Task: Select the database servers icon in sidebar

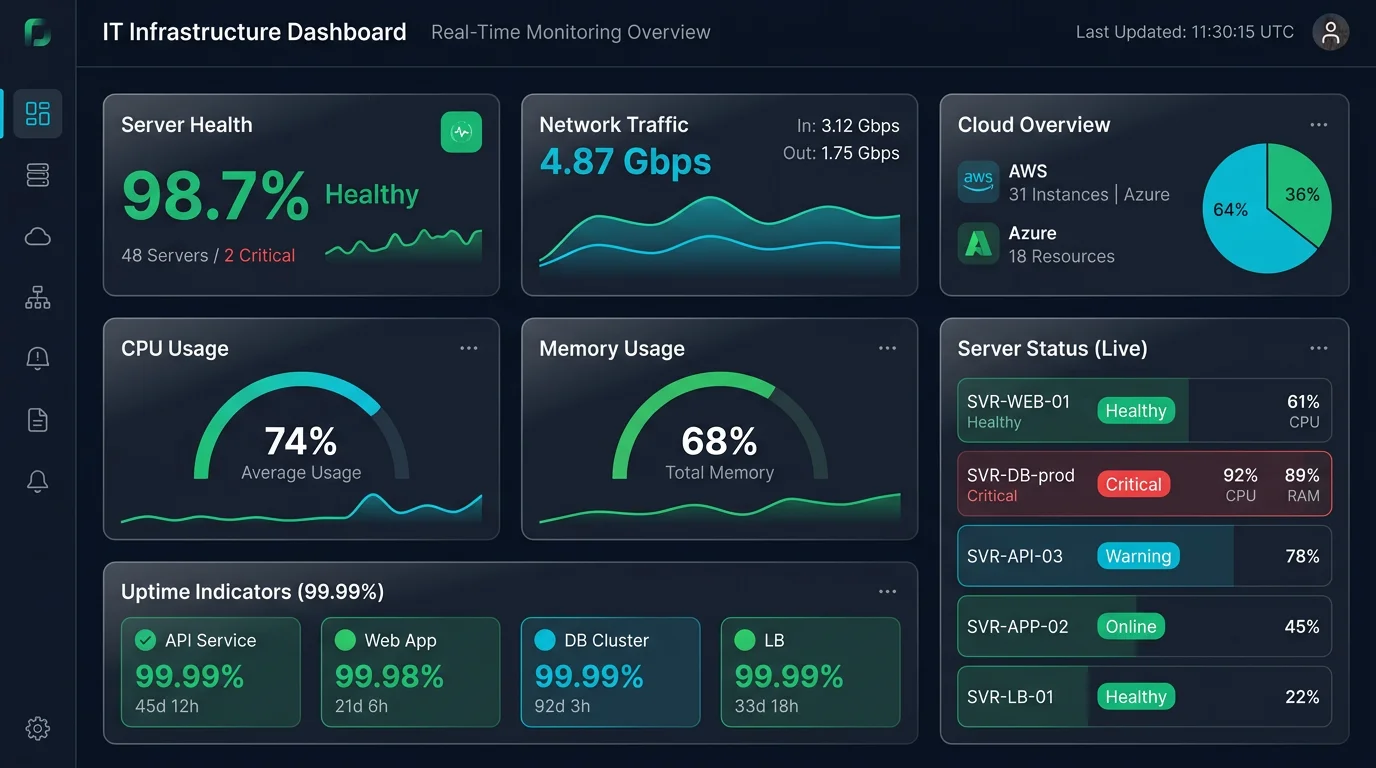Action: tap(37, 175)
